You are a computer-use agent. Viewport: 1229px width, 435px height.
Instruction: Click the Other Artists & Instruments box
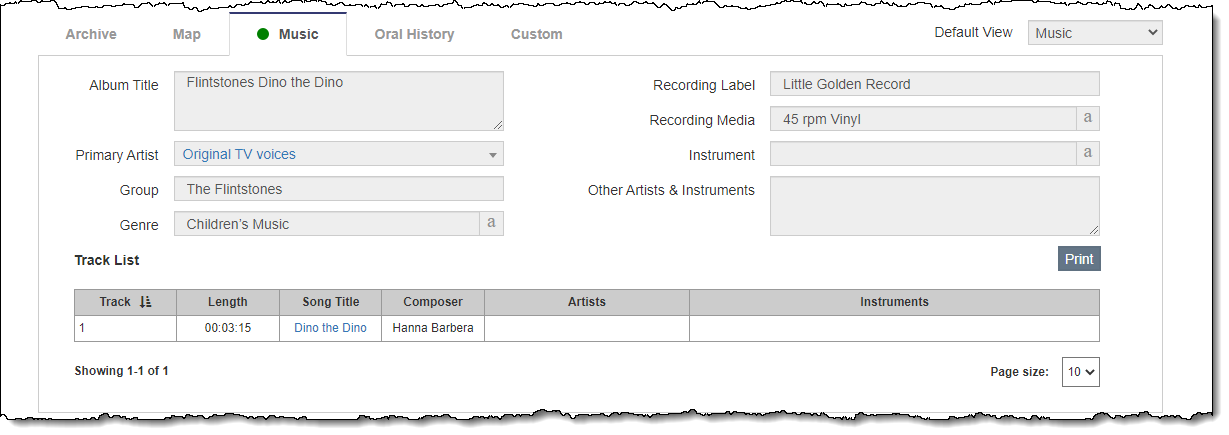pyautogui.click(x=935, y=206)
